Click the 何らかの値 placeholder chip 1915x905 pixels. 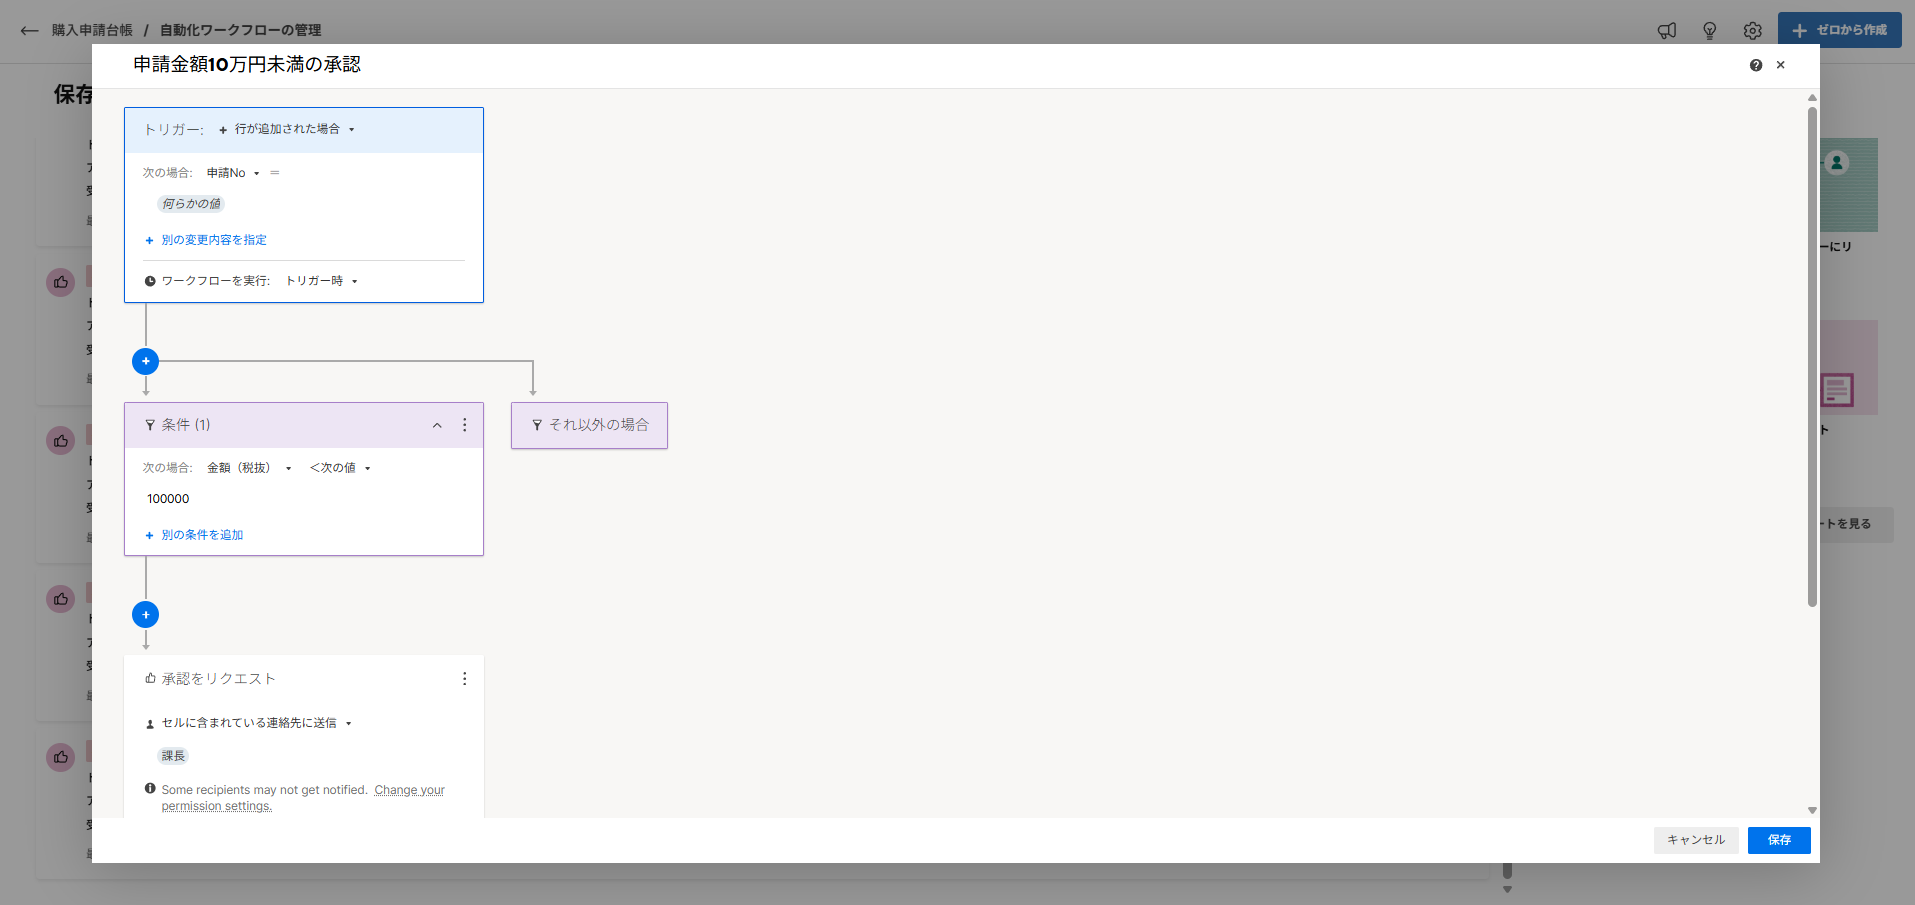pos(191,204)
